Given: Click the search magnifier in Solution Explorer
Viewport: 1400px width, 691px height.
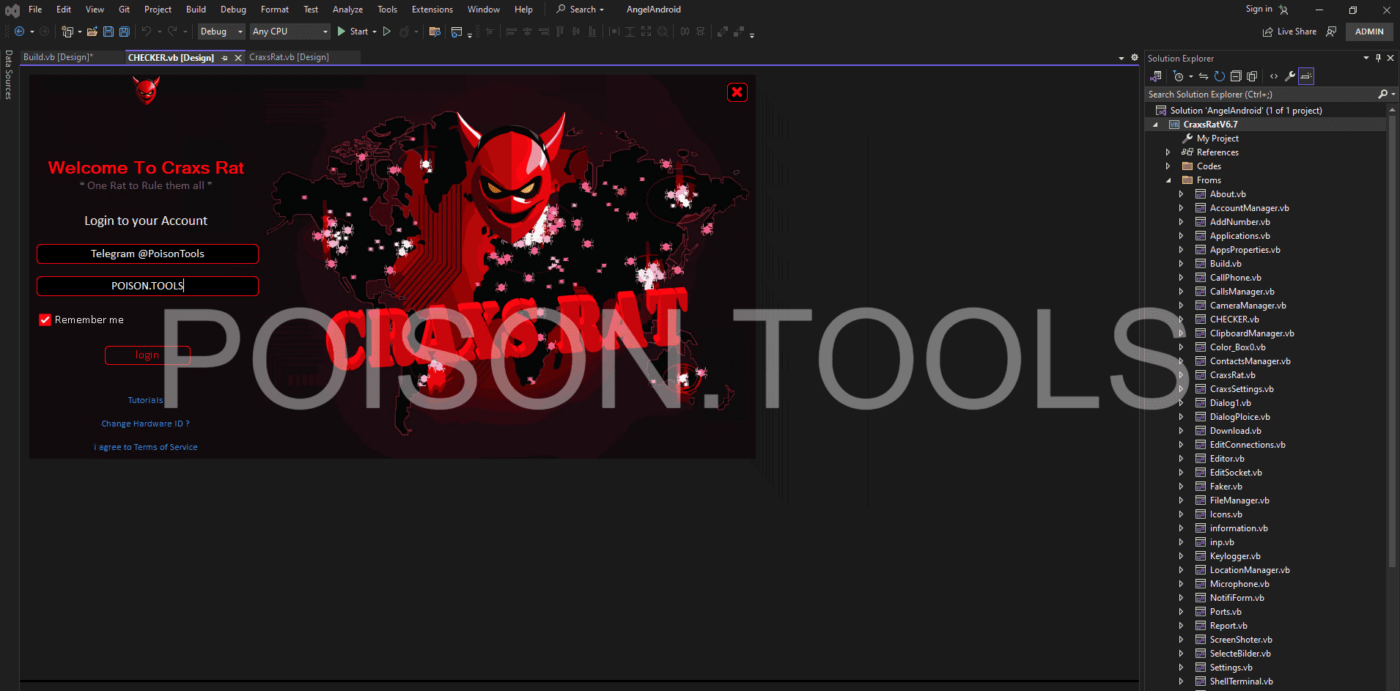Looking at the screenshot, I should coord(1383,94).
